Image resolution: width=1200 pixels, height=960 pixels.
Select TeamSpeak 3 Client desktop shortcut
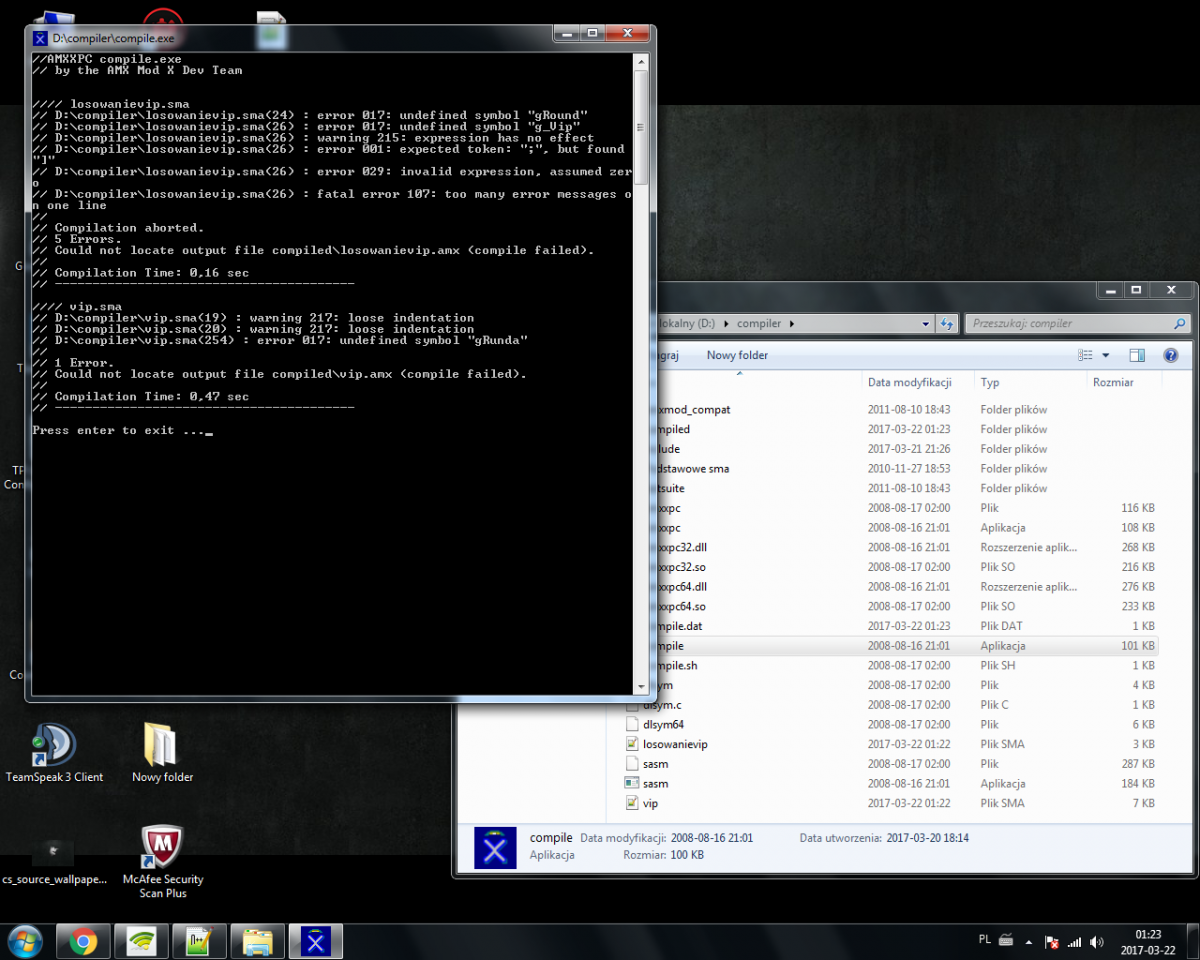[x=54, y=752]
